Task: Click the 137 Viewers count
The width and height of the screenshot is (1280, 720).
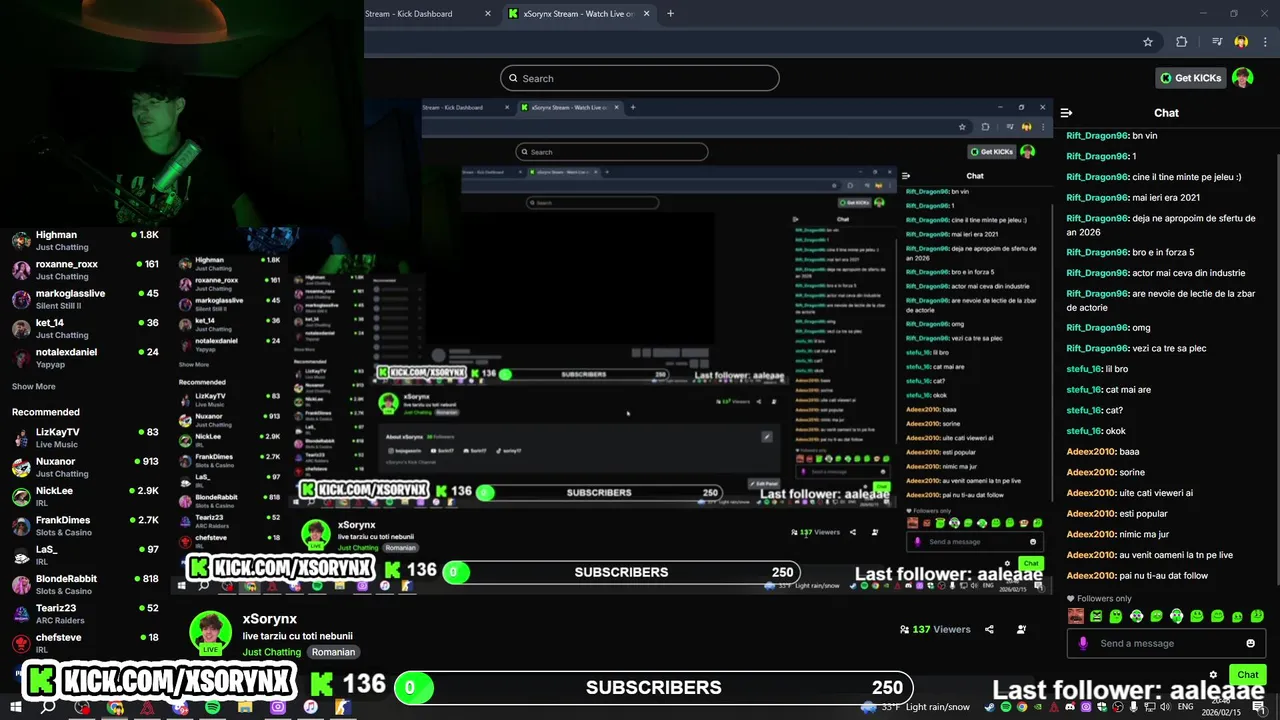Action: tap(935, 629)
